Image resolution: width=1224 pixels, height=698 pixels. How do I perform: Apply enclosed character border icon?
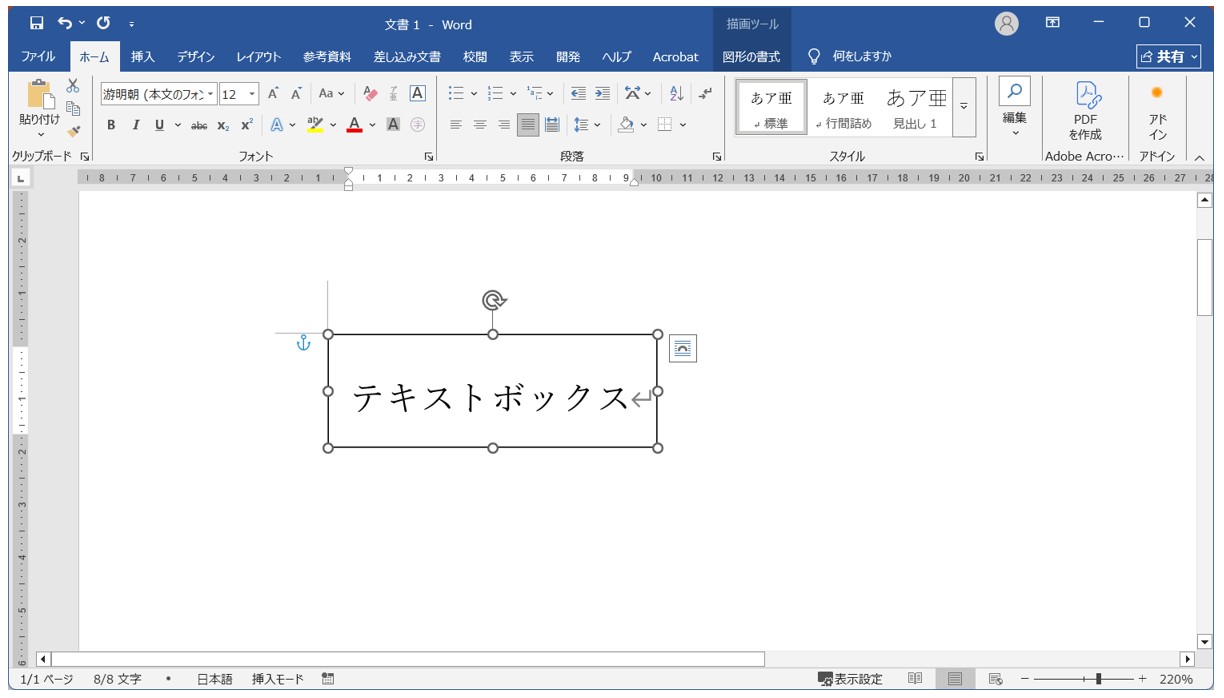pyautogui.click(x=418, y=94)
